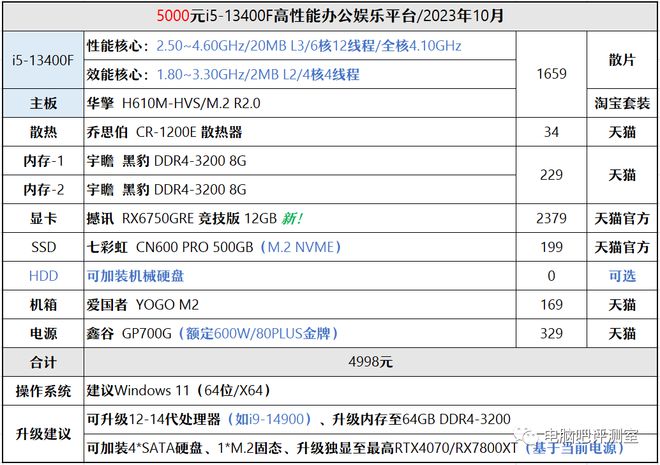This screenshot has height=465, width=660.
Task: Click '七彩虹 CN600 PRO 500GB' cell
Action: pyautogui.click(x=300, y=247)
